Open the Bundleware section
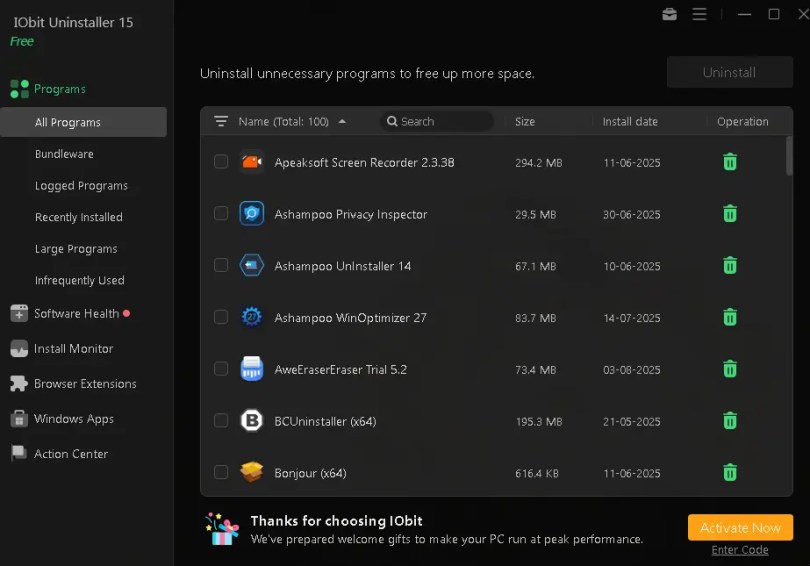 tap(64, 154)
